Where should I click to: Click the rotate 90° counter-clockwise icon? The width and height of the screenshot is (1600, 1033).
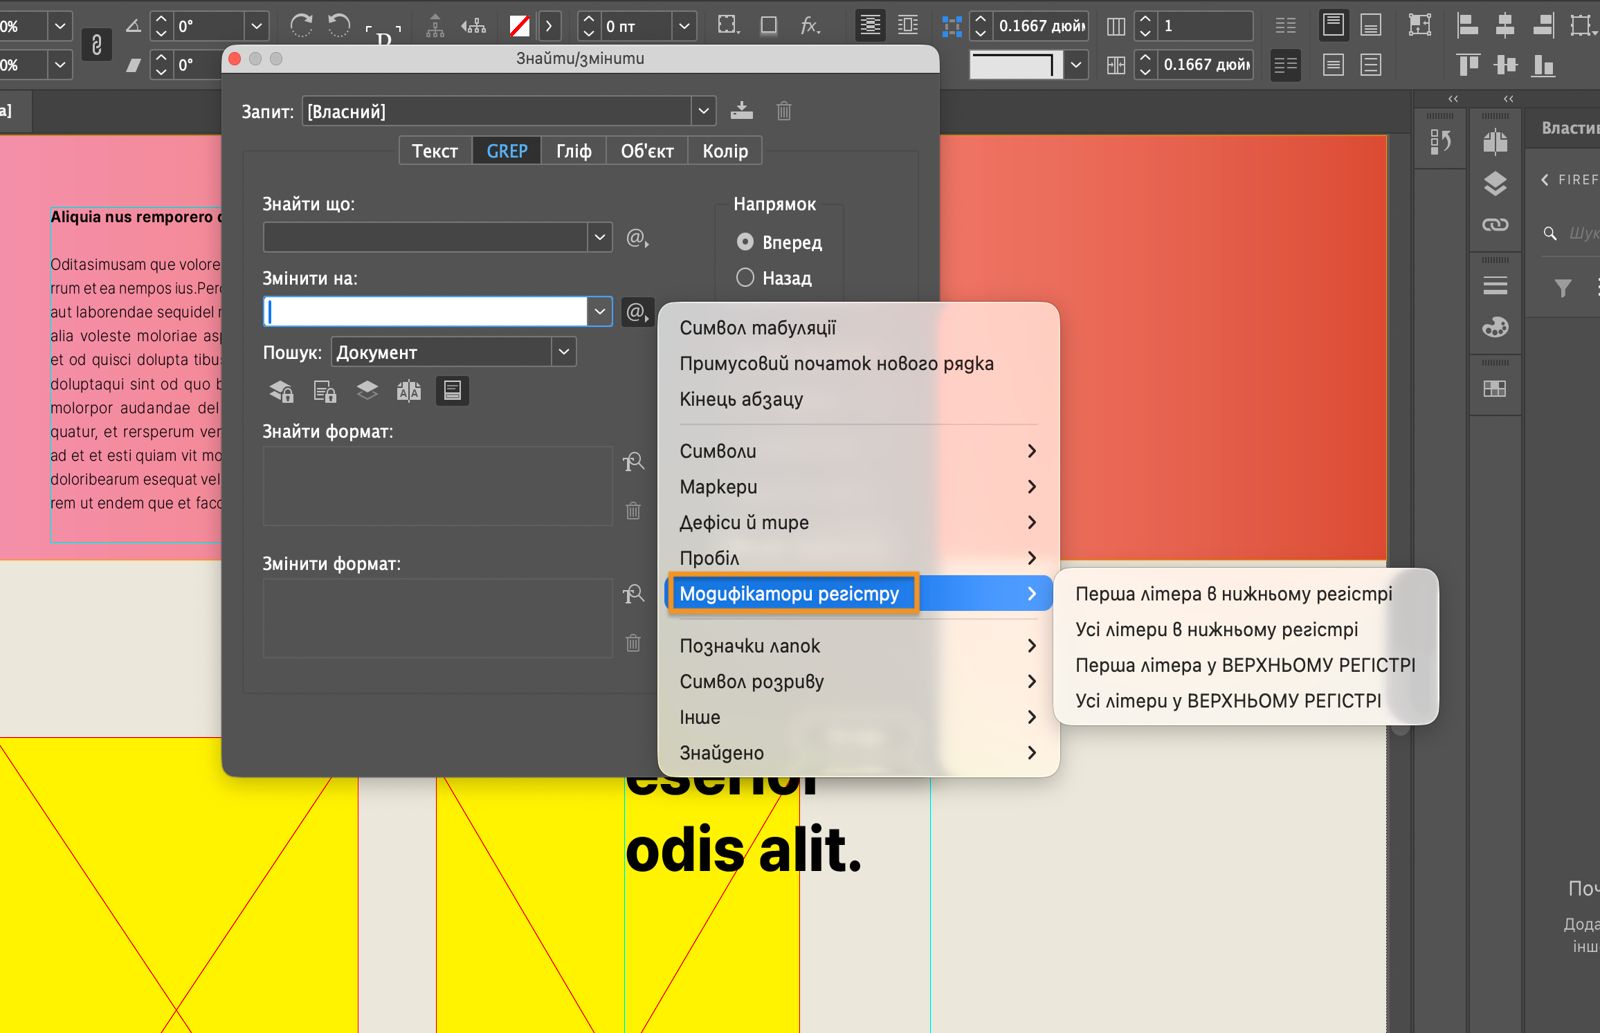(339, 25)
